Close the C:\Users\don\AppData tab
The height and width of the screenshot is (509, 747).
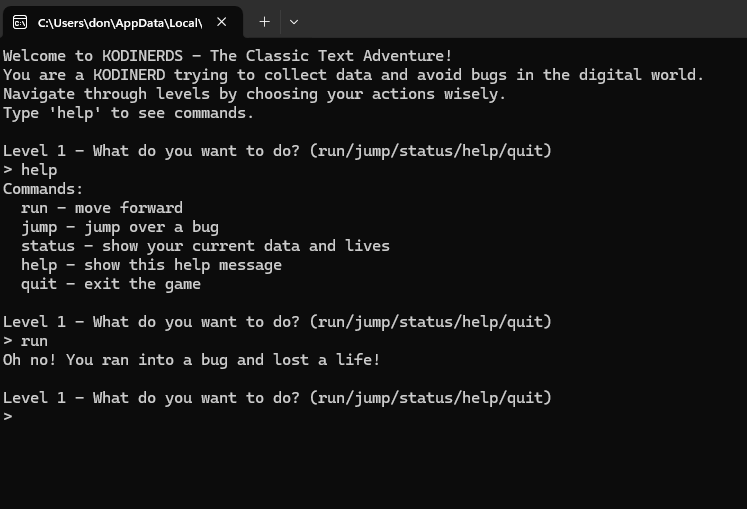click(x=222, y=22)
